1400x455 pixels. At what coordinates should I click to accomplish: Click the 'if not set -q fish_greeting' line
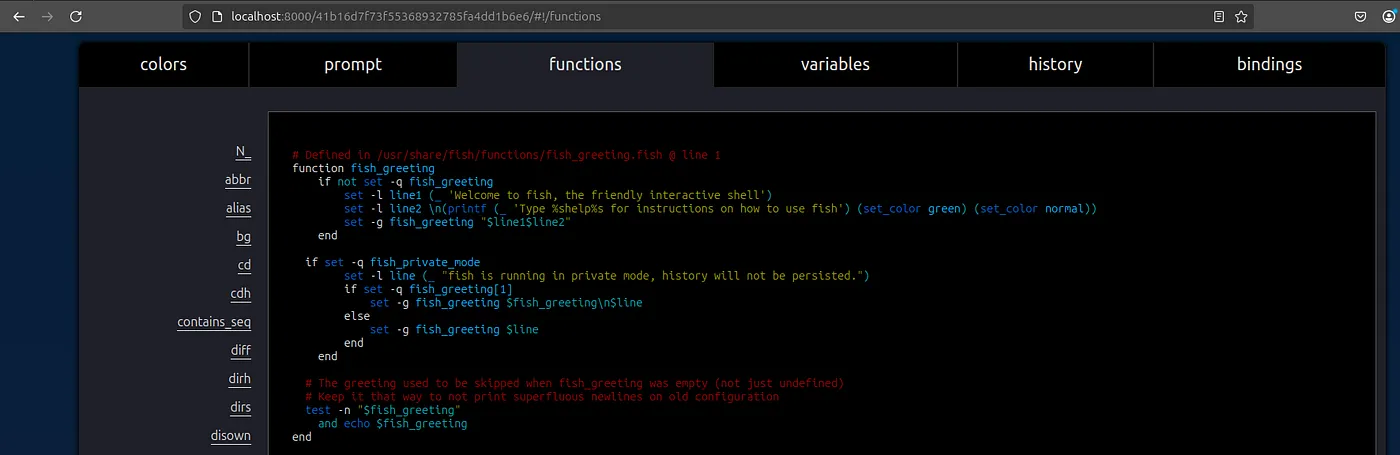point(405,182)
